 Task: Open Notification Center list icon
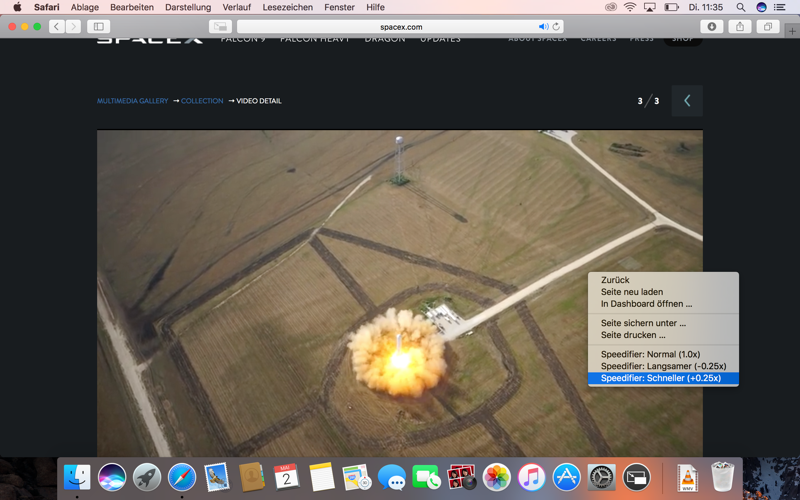(x=779, y=7)
